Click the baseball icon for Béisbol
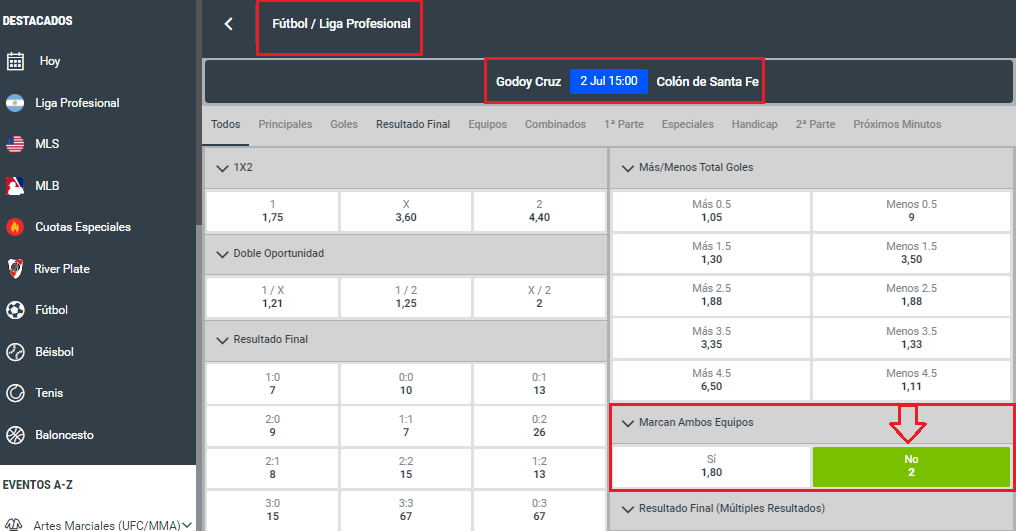 coord(15,352)
